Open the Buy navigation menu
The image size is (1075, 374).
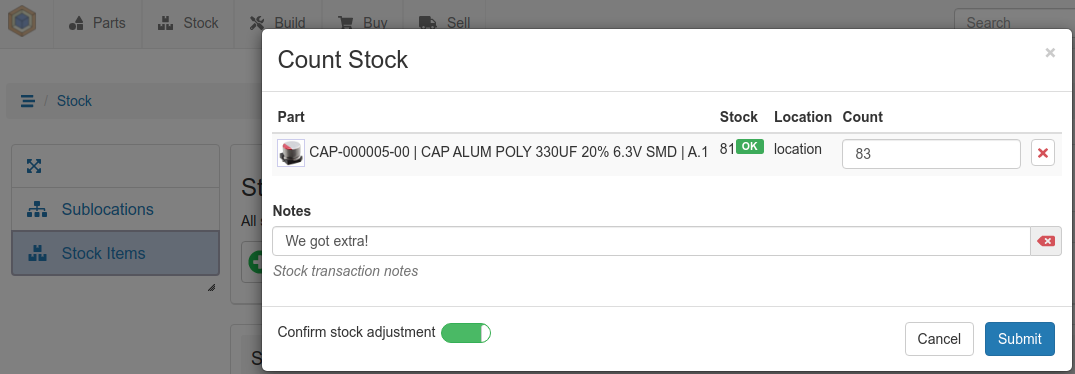coord(363,23)
